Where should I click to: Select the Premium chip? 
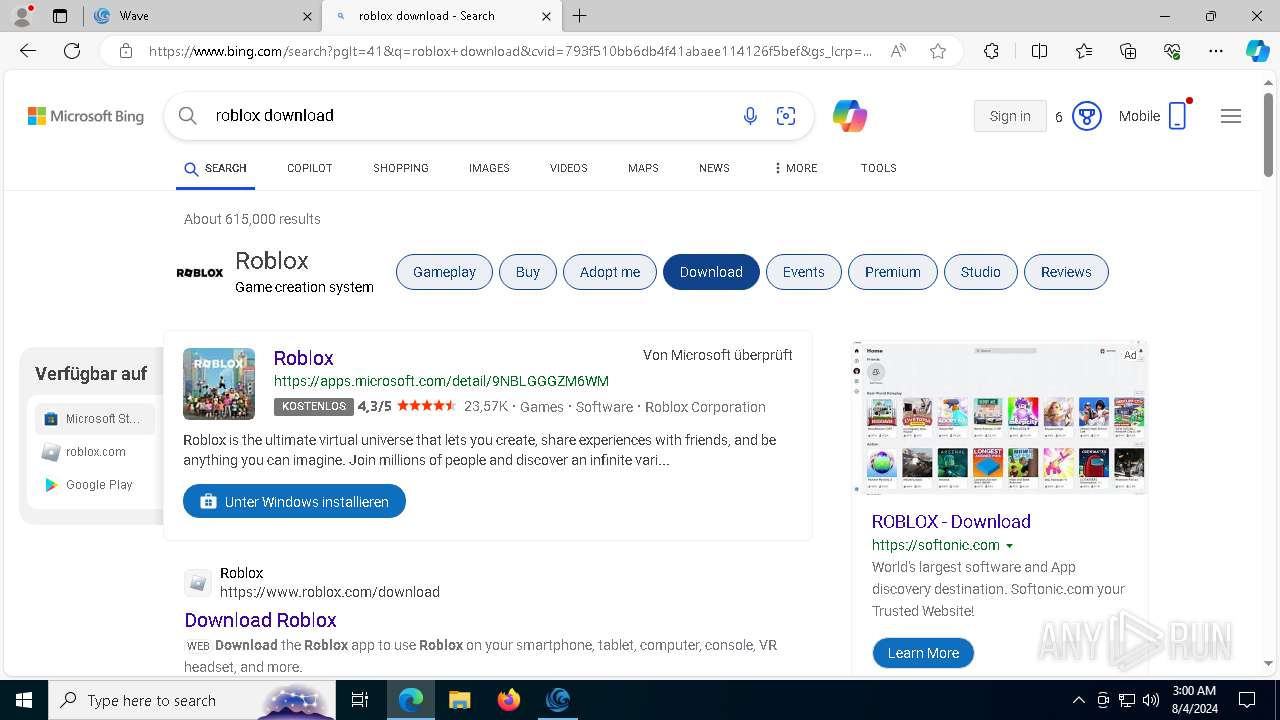[x=893, y=272]
